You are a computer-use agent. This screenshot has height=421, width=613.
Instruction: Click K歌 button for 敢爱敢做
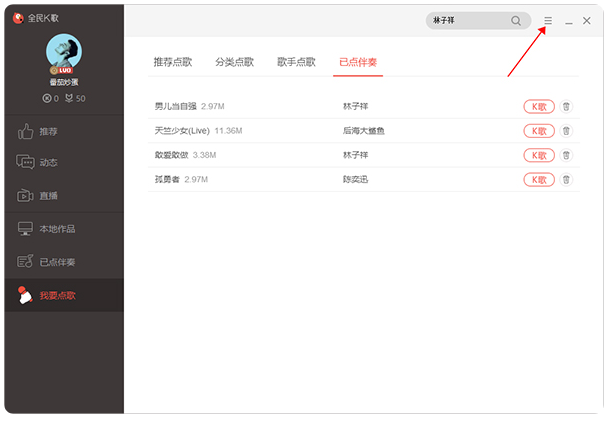(x=539, y=155)
